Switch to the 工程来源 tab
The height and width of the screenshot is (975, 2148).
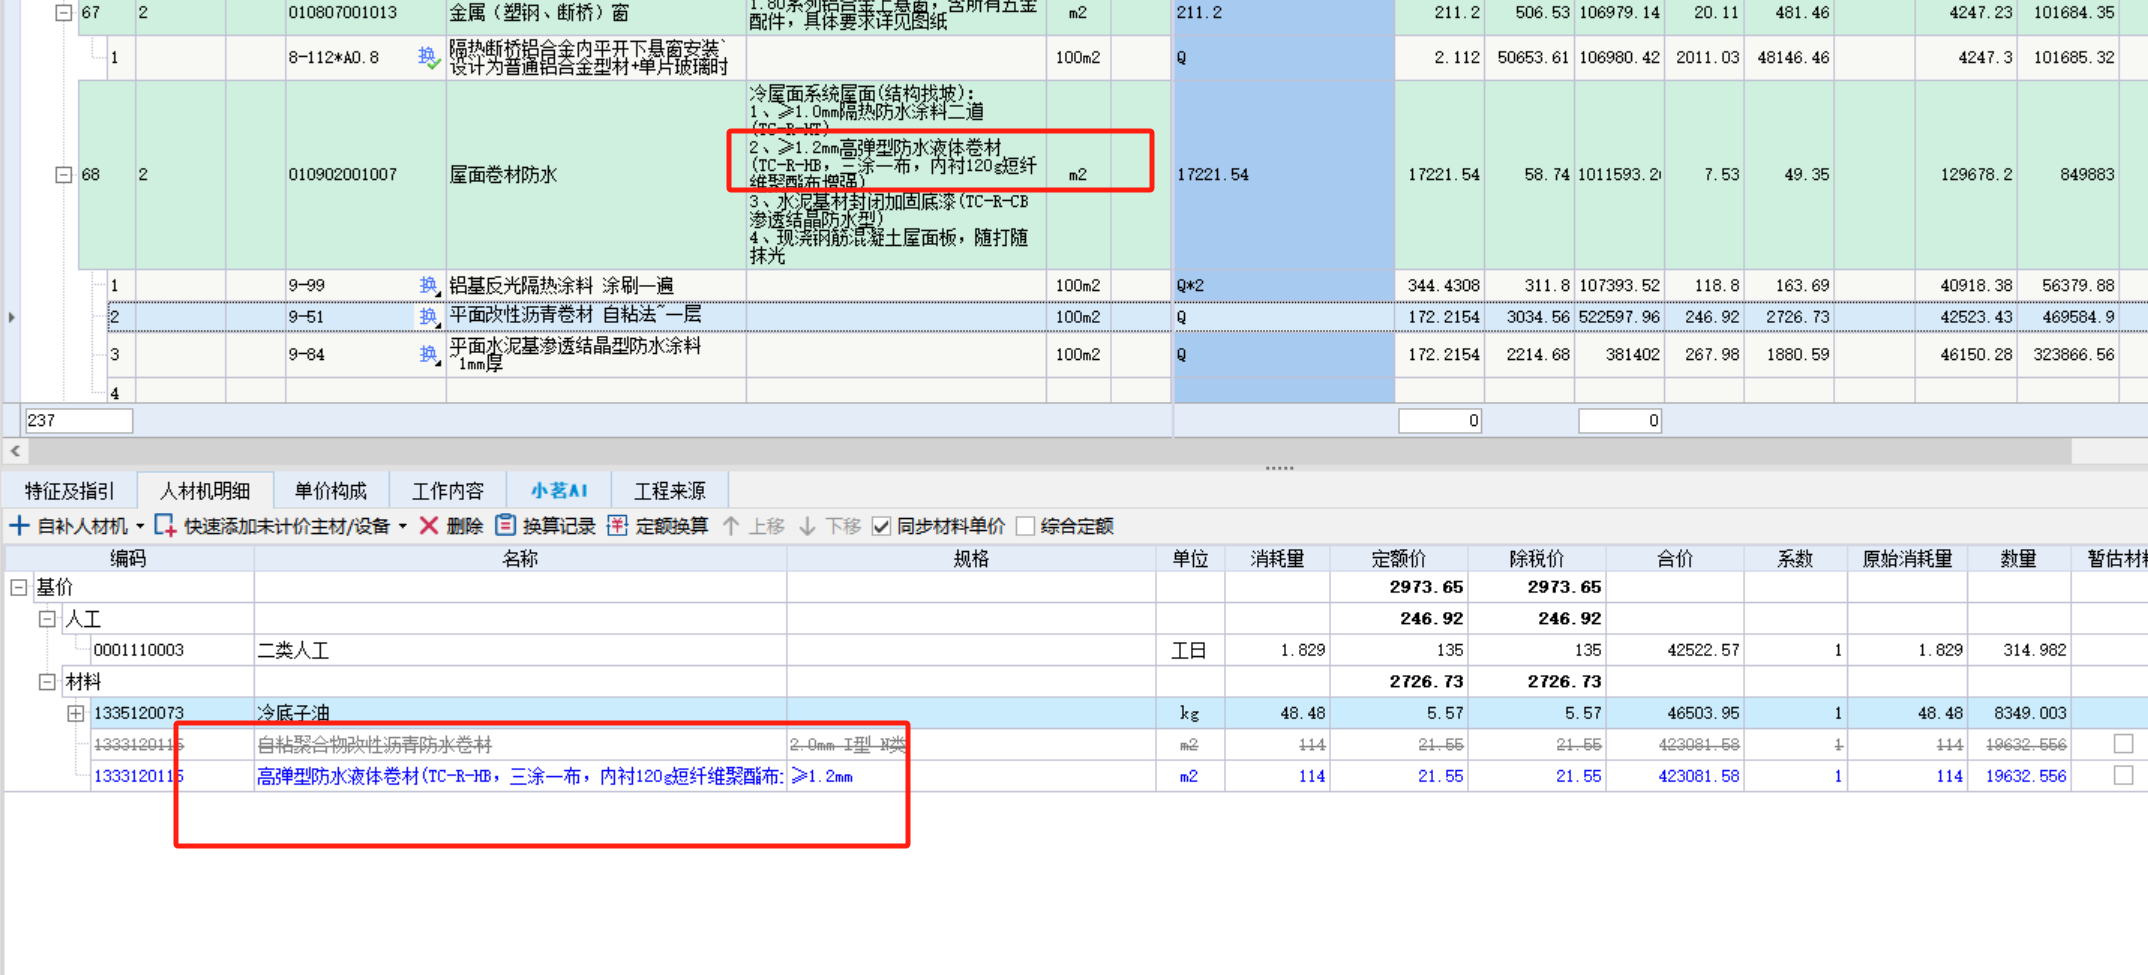coord(669,491)
